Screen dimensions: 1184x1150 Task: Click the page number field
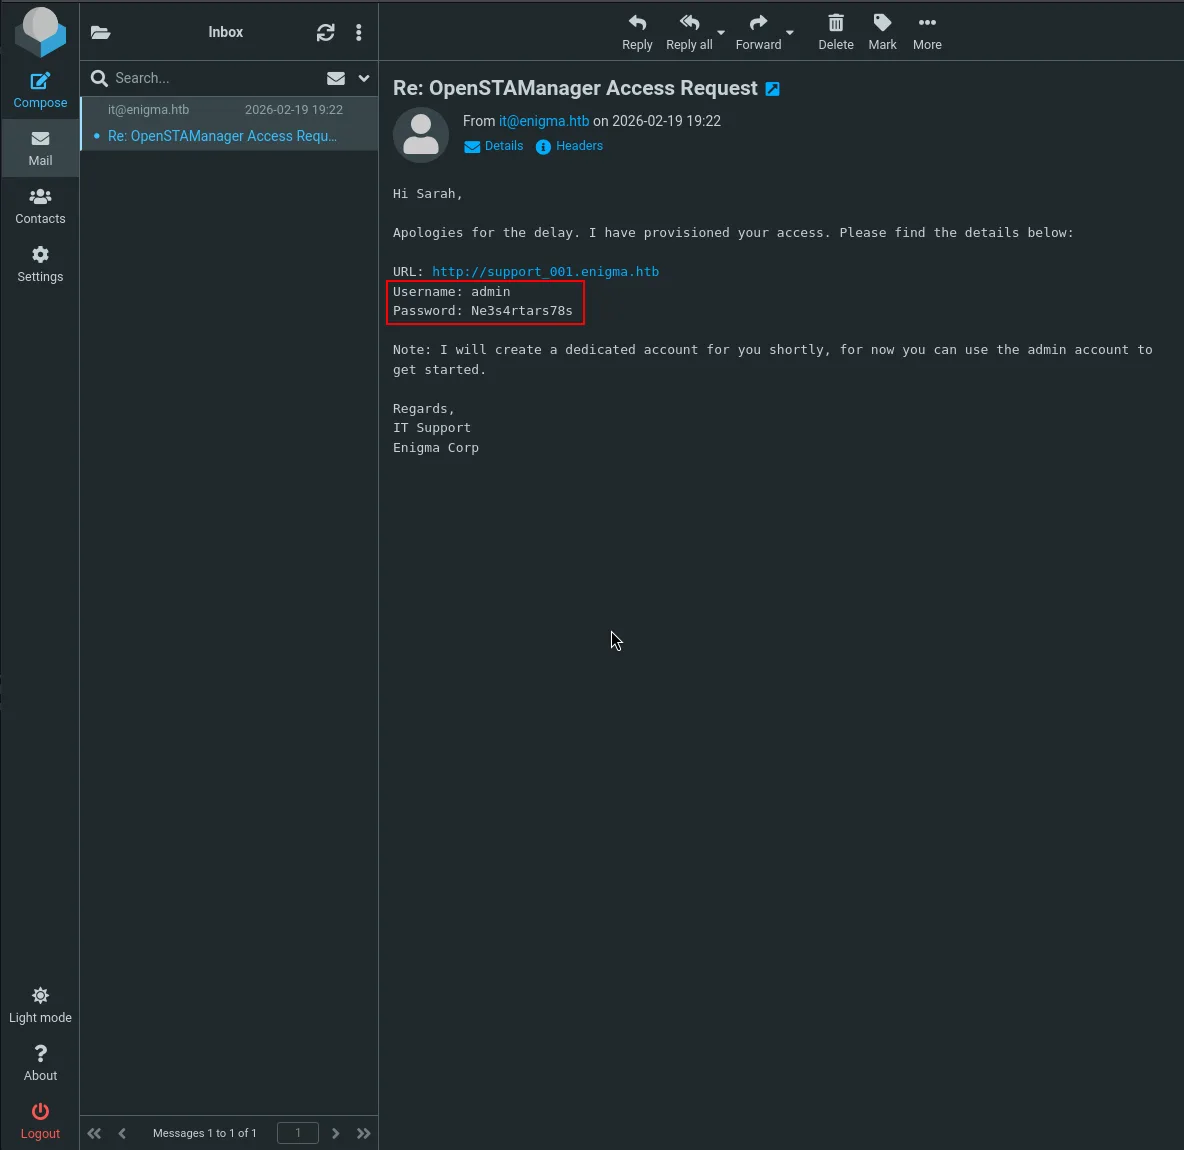point(298,1133)
